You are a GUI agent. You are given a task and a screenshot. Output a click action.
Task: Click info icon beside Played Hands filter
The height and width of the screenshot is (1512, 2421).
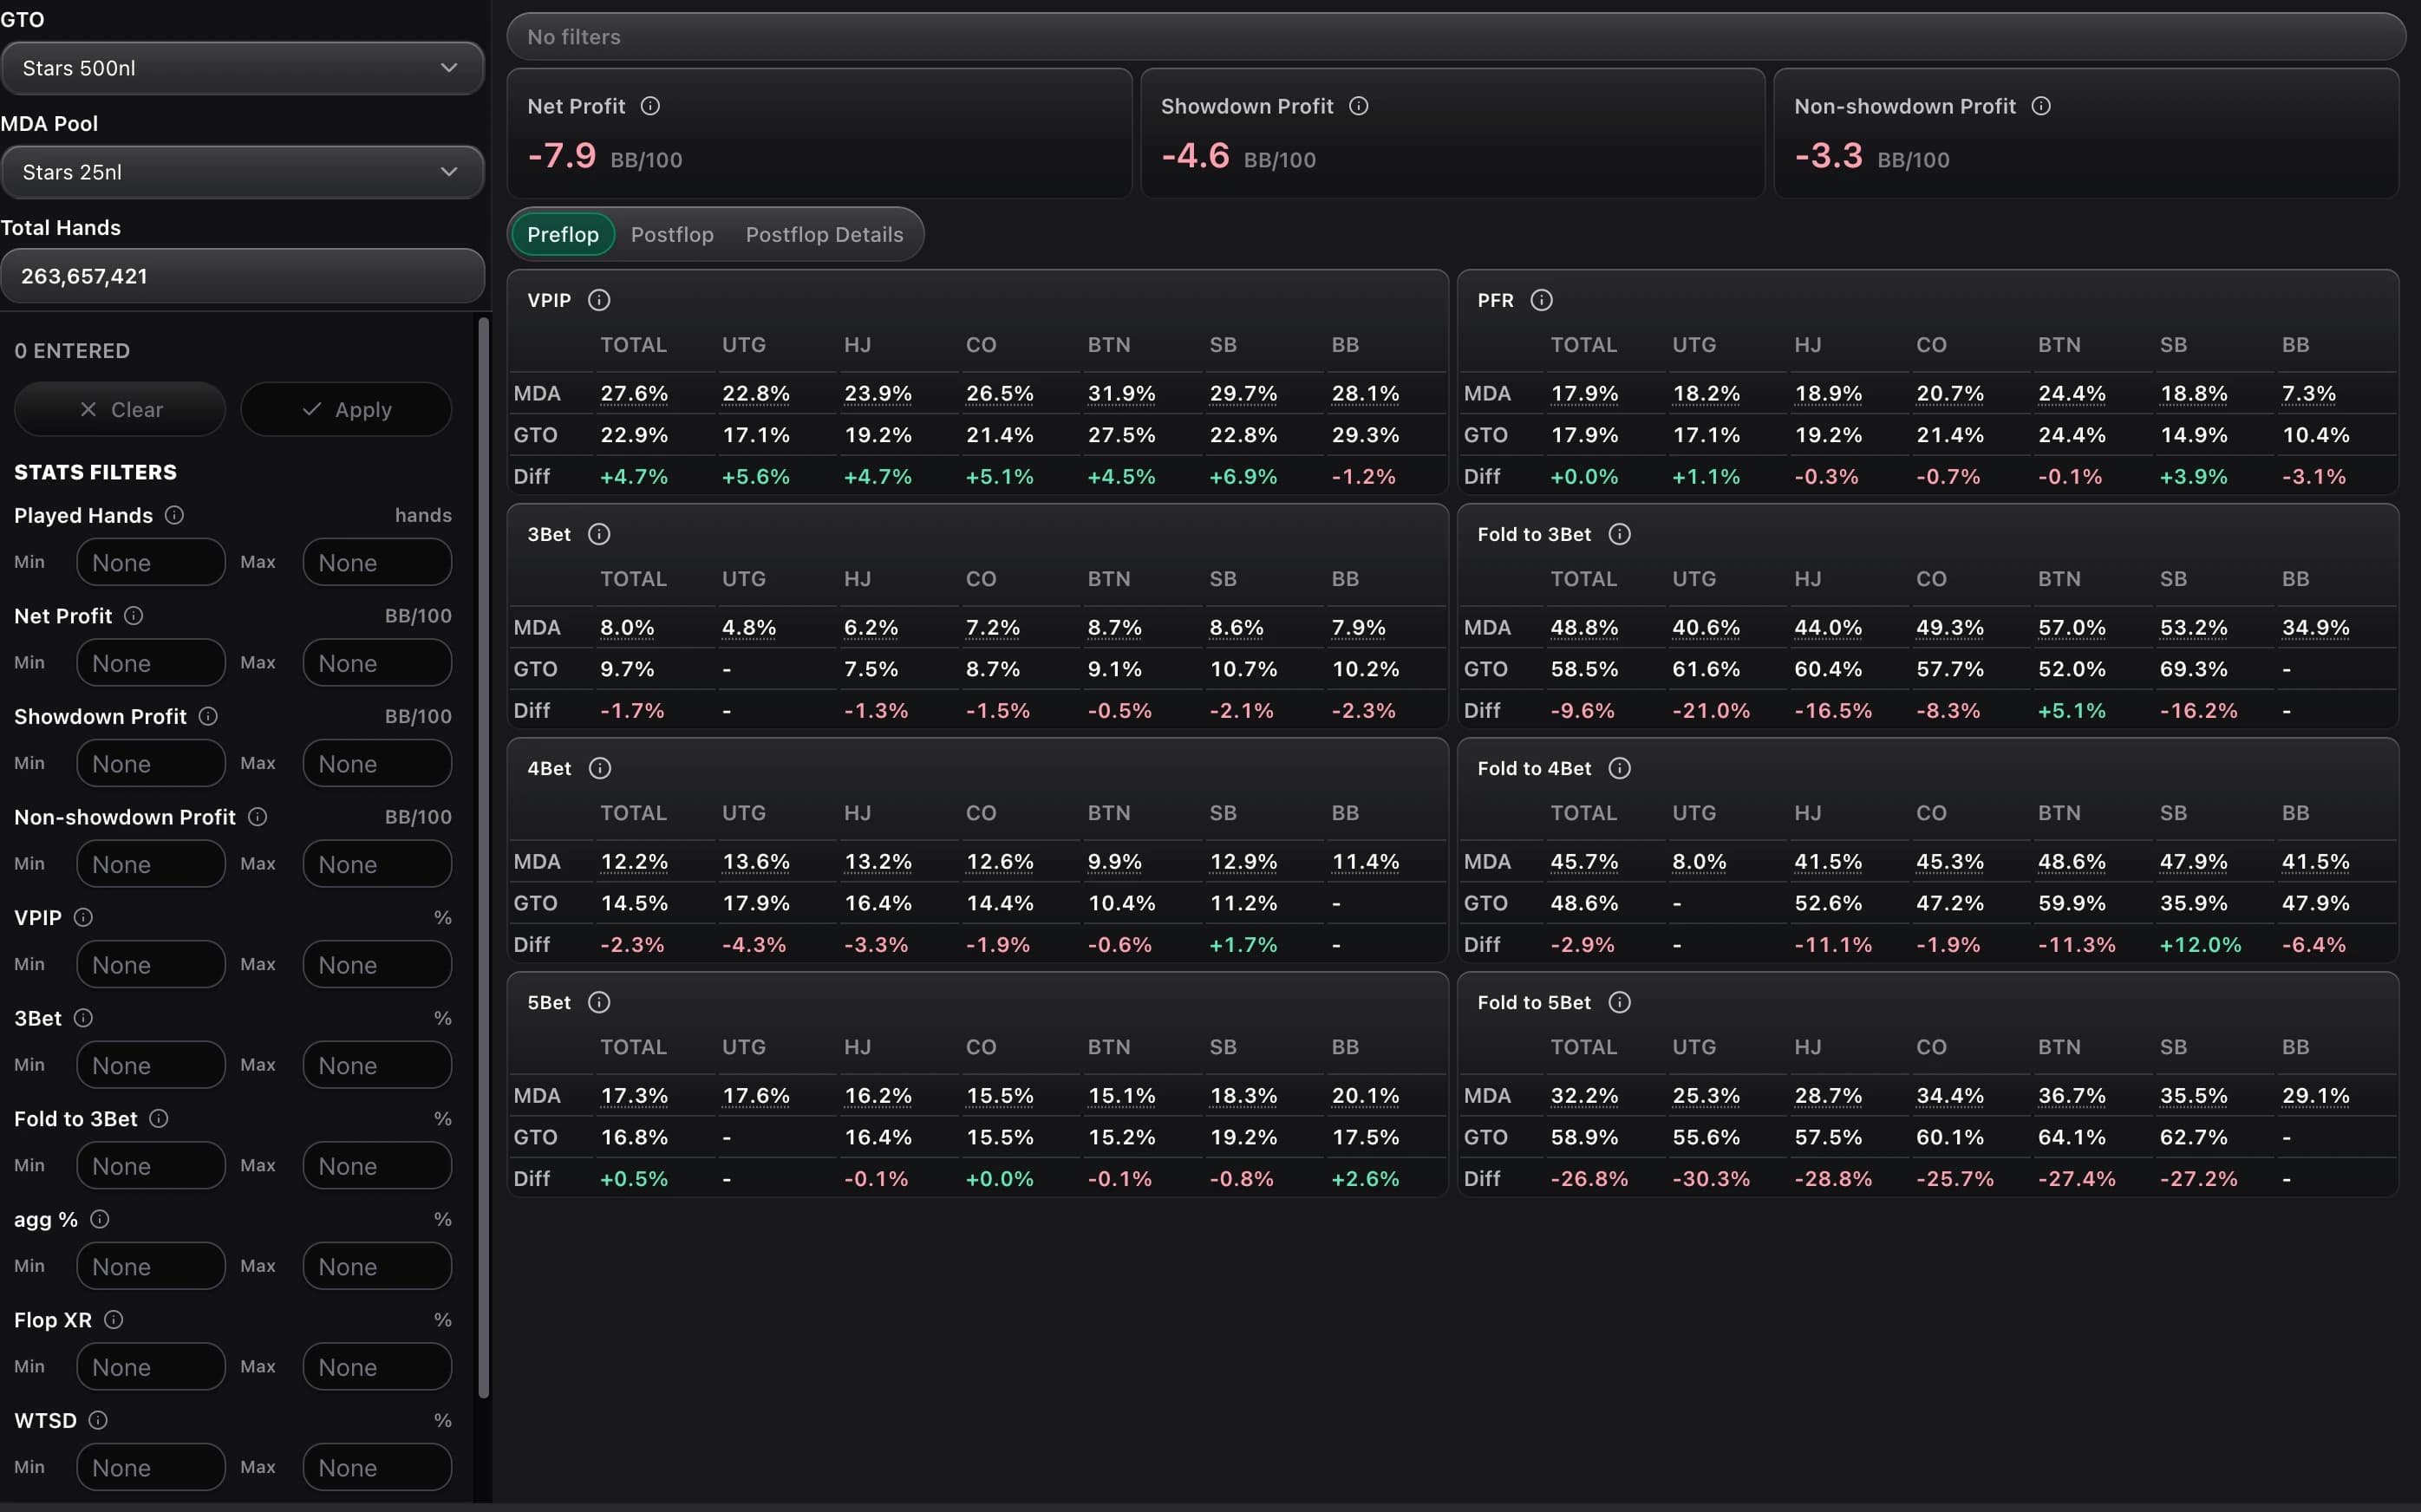[x=174, y=515]
